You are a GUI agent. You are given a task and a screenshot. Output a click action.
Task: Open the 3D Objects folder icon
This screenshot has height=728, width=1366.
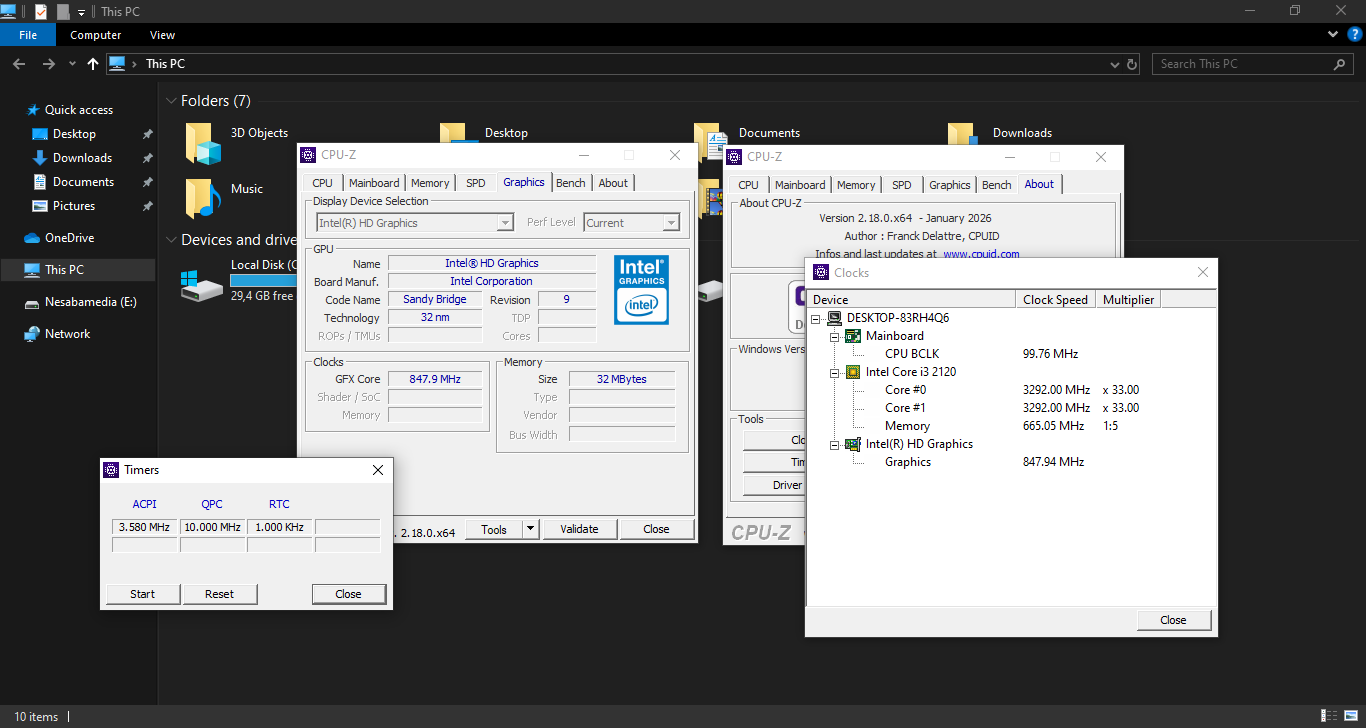[x=203, y=143]
